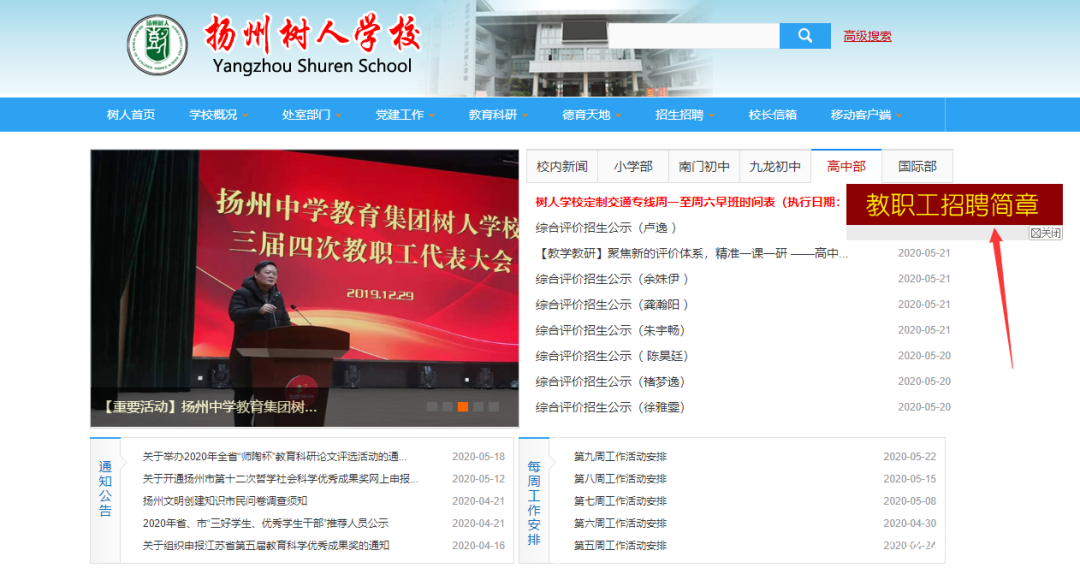The height and width of the screenshot is (568, 1080).
Task: Click the blue magnifier search button
Action: coord(804,36)
